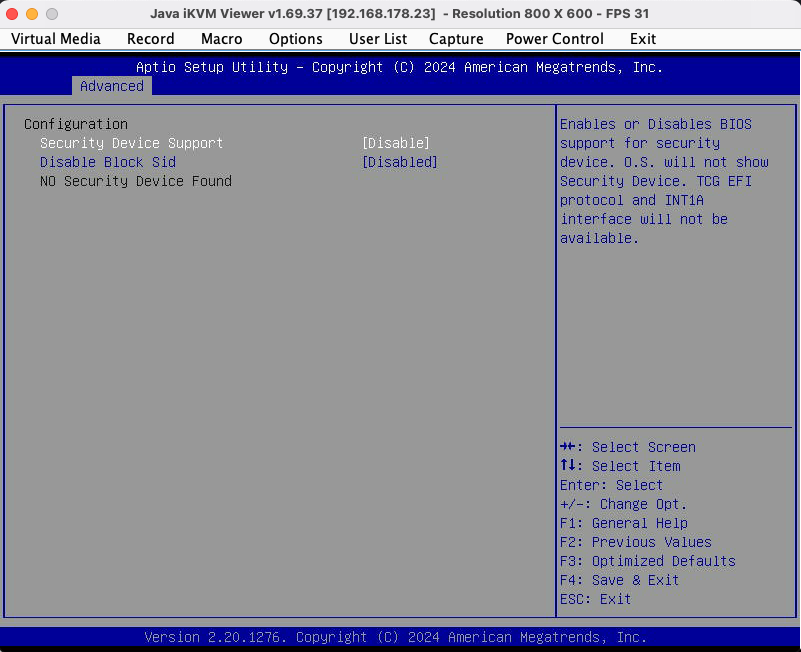Click the Exit menu item

(643, 39)
